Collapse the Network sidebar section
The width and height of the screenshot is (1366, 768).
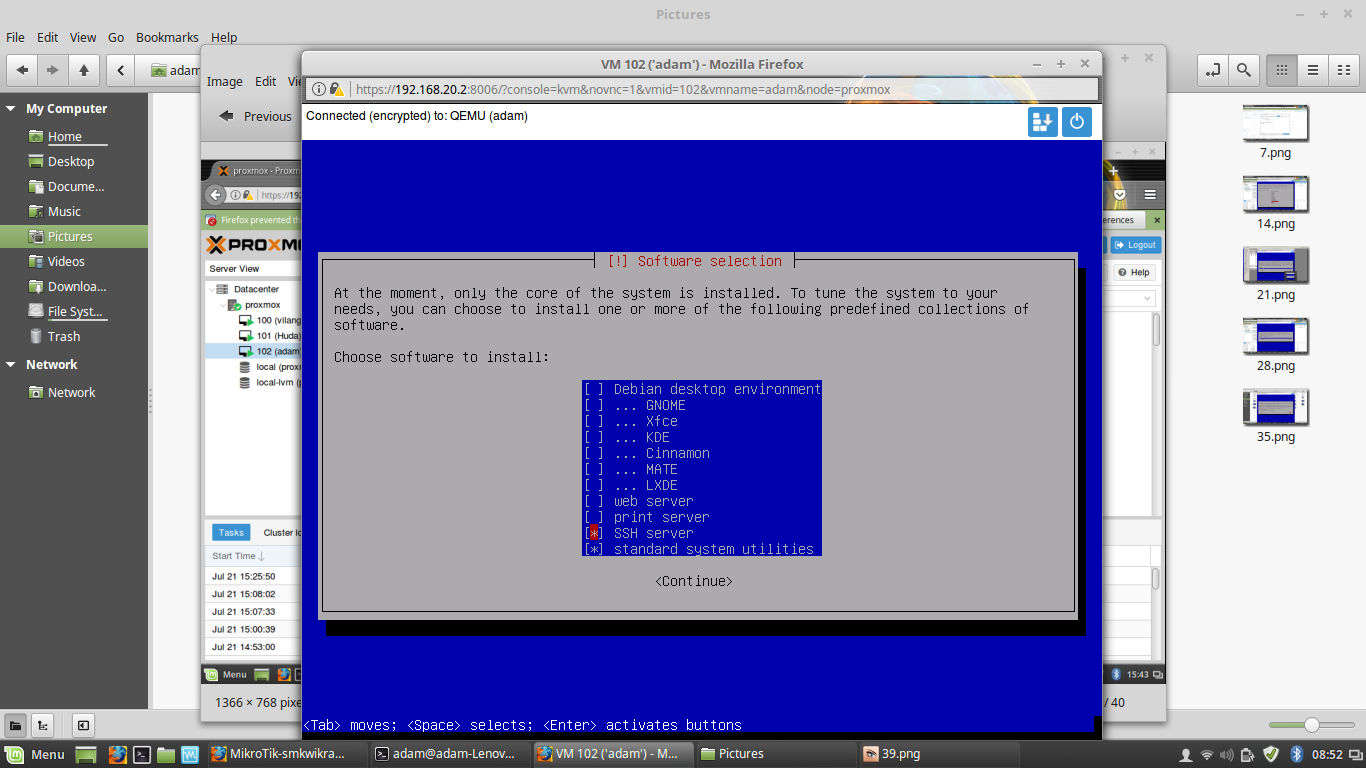click(x=11, y=365)
